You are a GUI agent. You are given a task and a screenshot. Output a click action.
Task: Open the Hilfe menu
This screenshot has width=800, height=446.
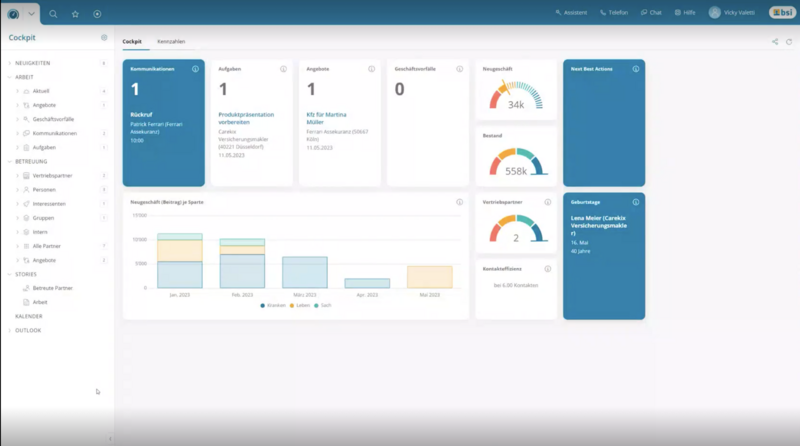[x=685, y=13]
